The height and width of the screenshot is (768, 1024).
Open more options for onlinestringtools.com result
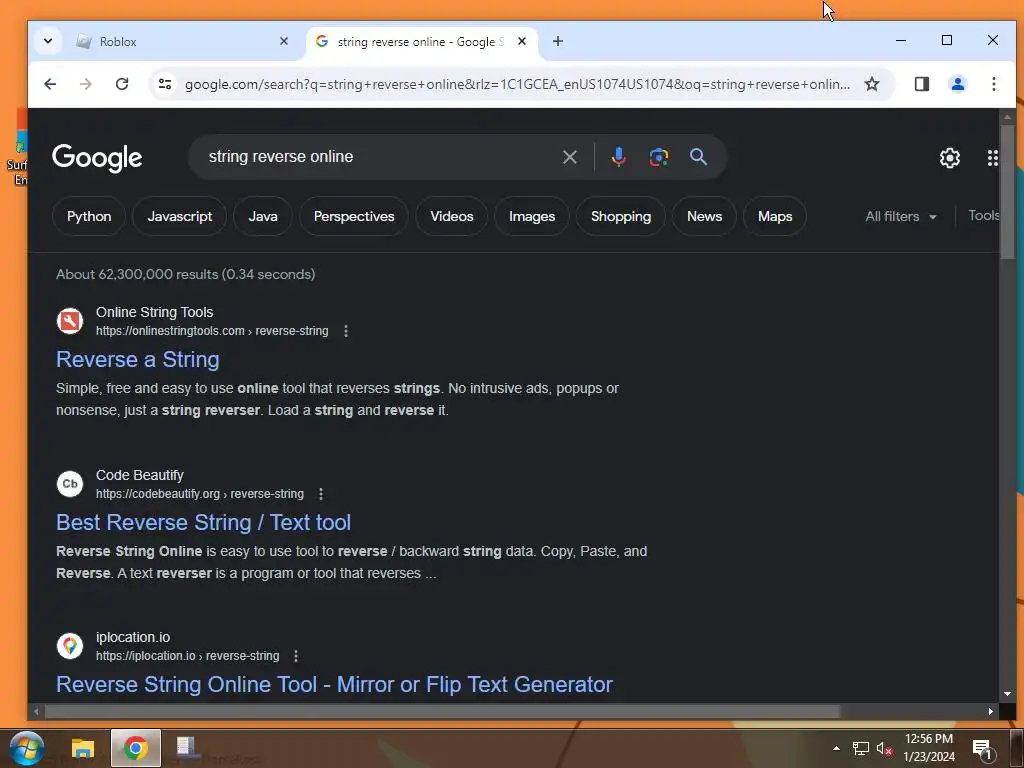(345, 331)
